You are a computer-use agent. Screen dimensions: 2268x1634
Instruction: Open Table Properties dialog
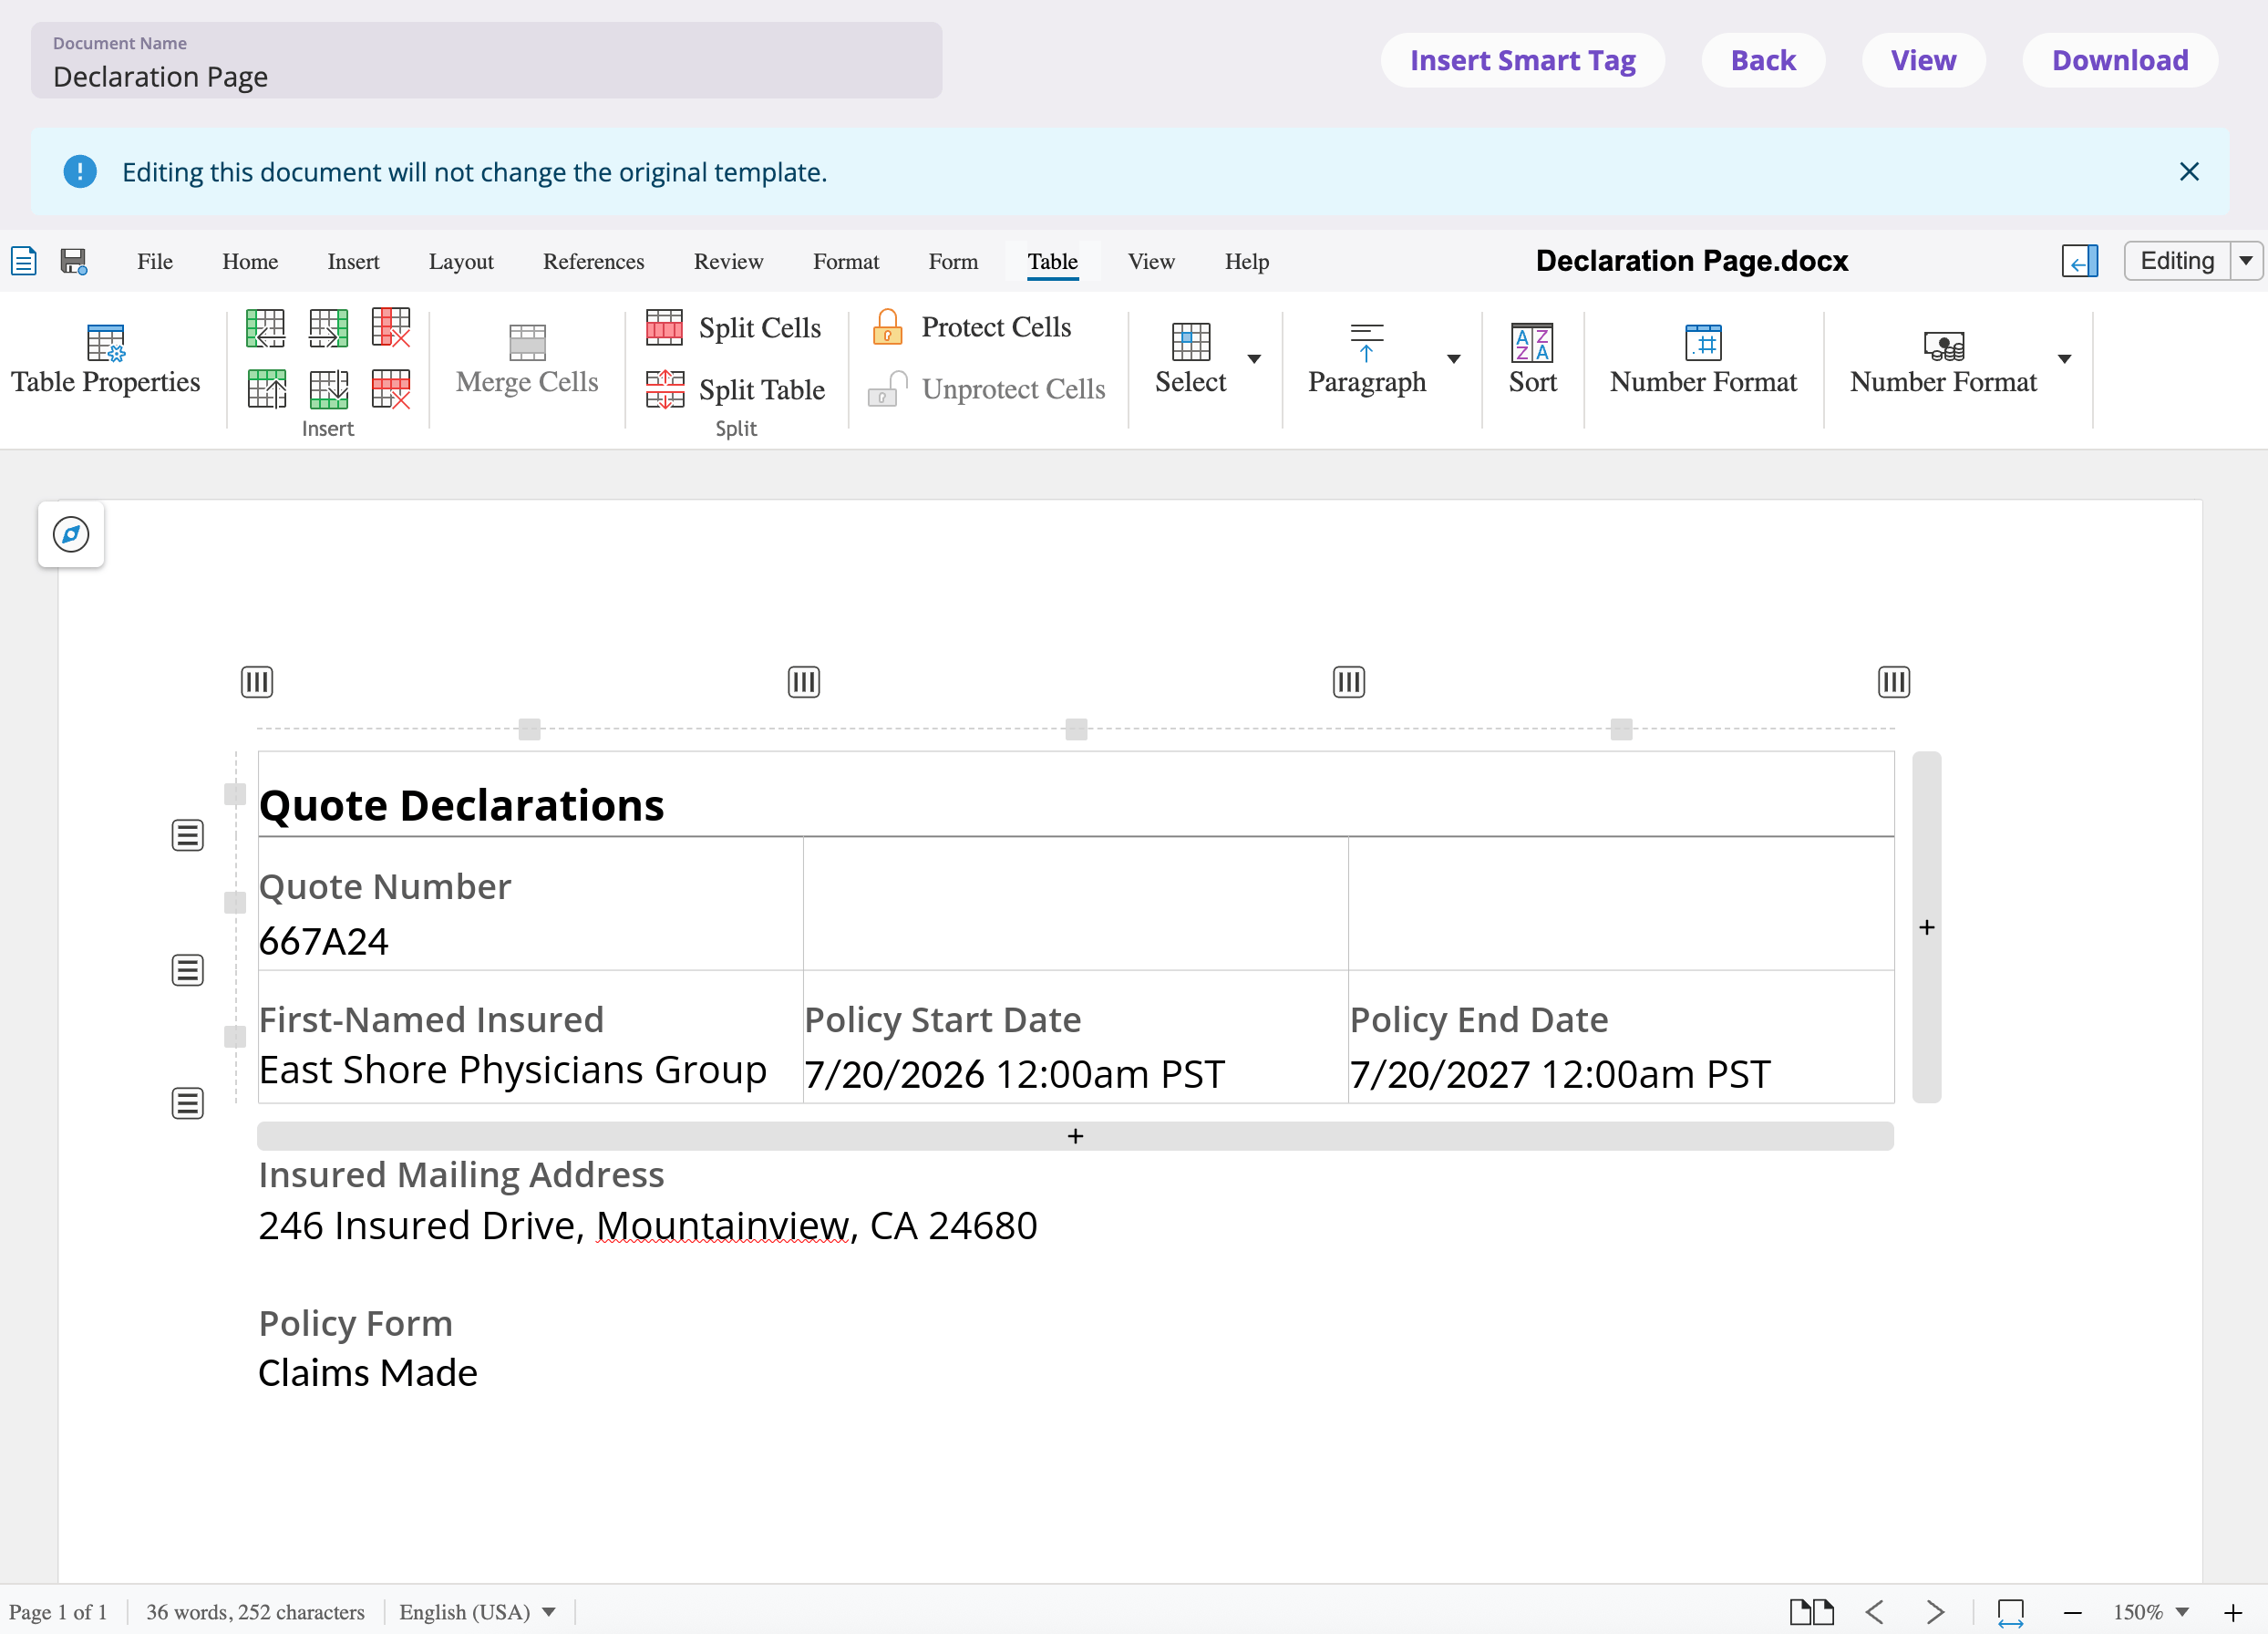106,360
